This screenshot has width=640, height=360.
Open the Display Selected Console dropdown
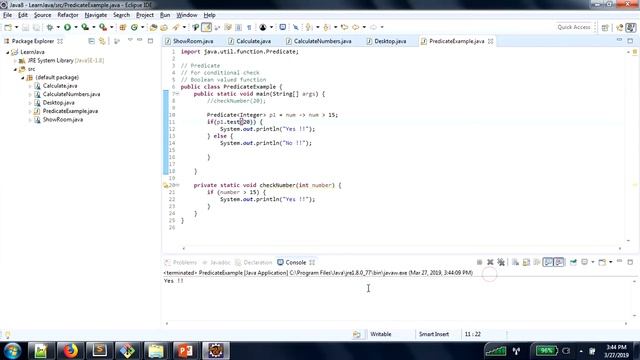(x=593, y=262)
